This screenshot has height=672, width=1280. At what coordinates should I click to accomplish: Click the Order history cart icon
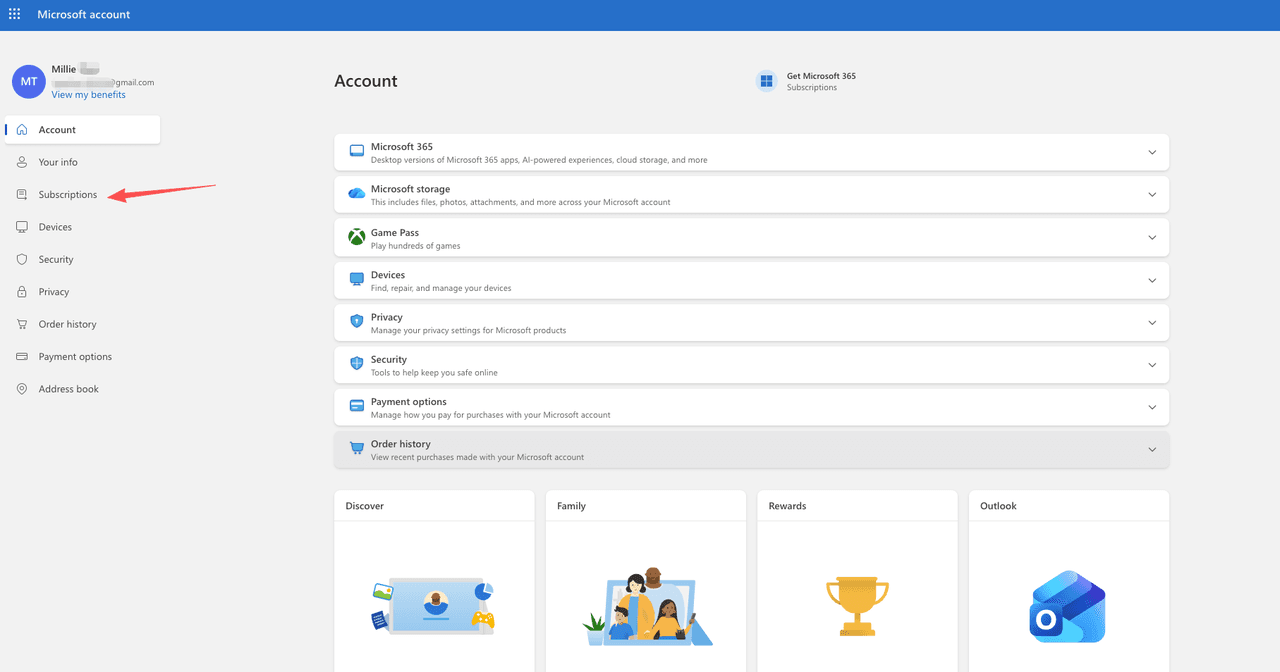[x=356, y=449]
